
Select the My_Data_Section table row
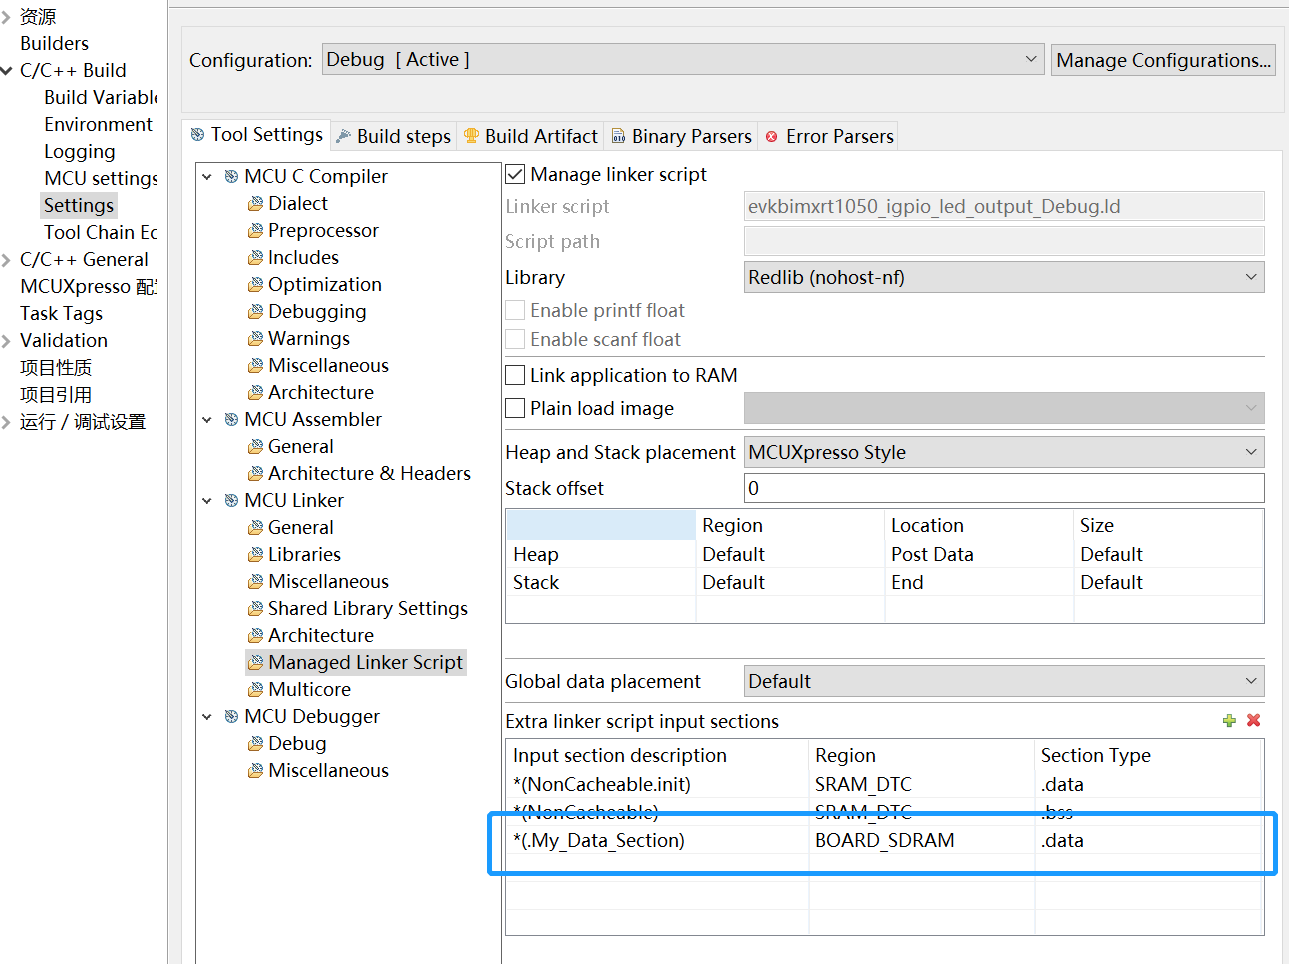point(598,840)
